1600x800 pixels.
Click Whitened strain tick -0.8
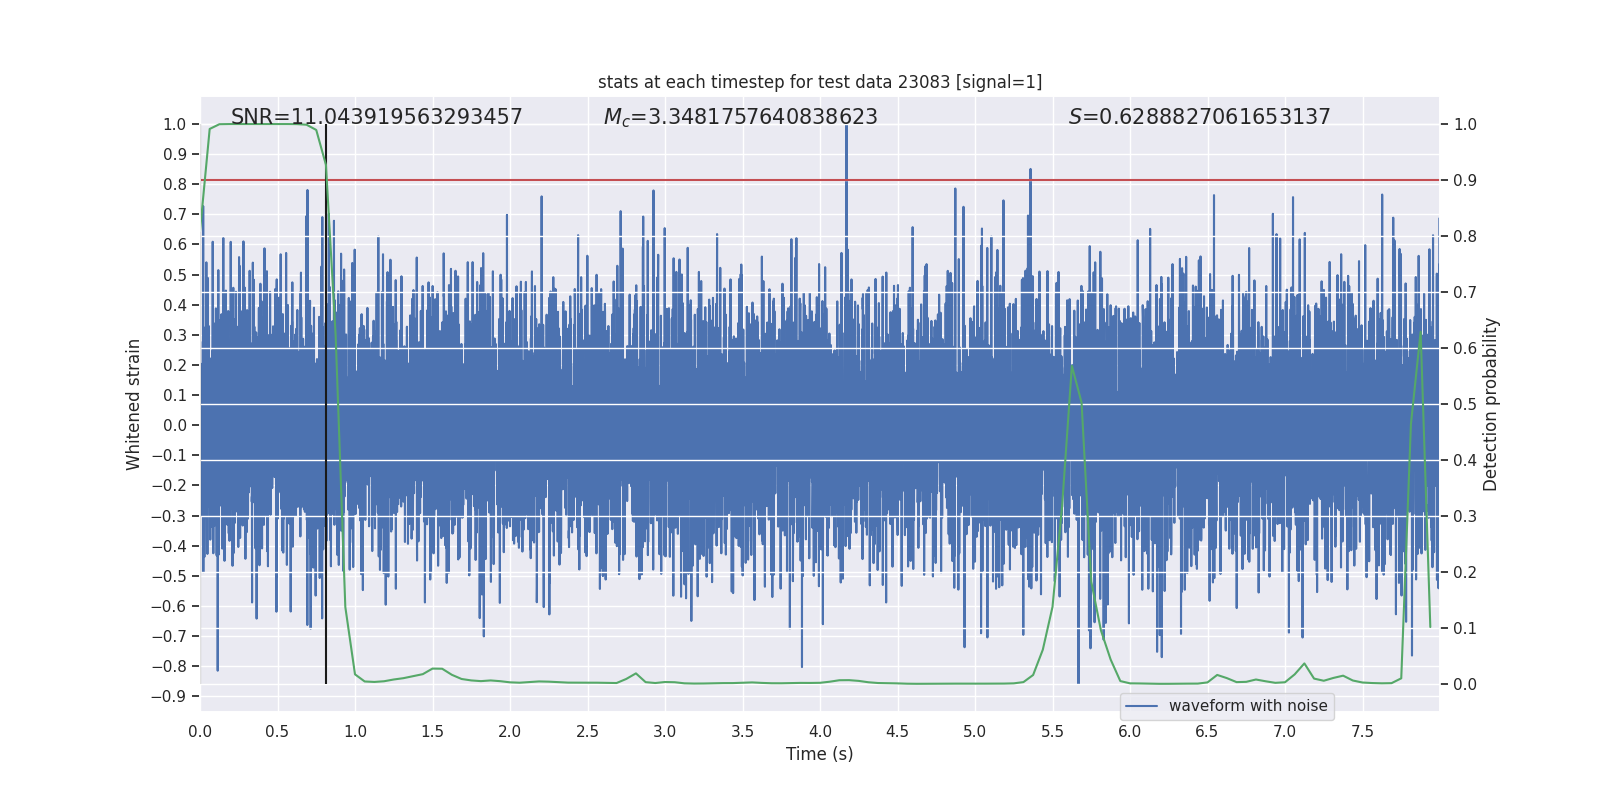pos(169,666)
